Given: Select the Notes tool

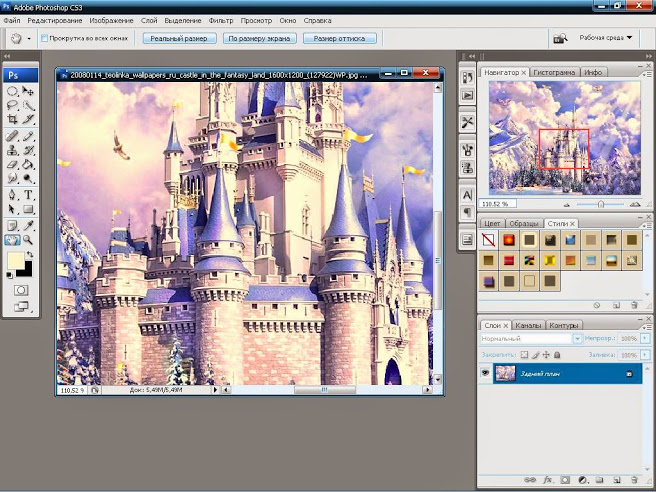Looking at the screenshot, I should 13,226.
